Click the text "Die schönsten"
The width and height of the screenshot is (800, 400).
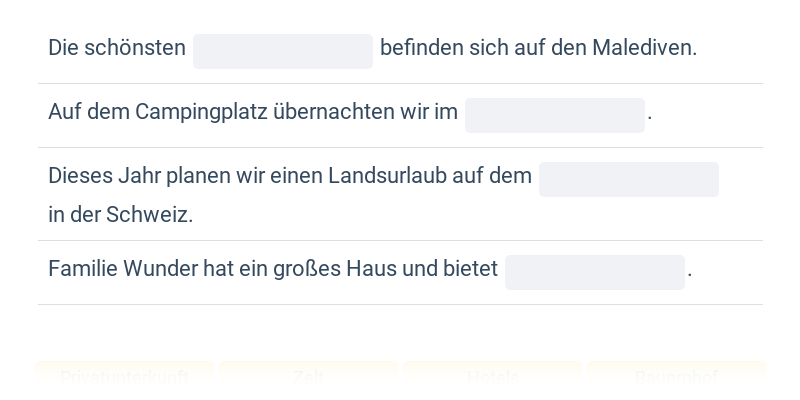pos(117,48)
